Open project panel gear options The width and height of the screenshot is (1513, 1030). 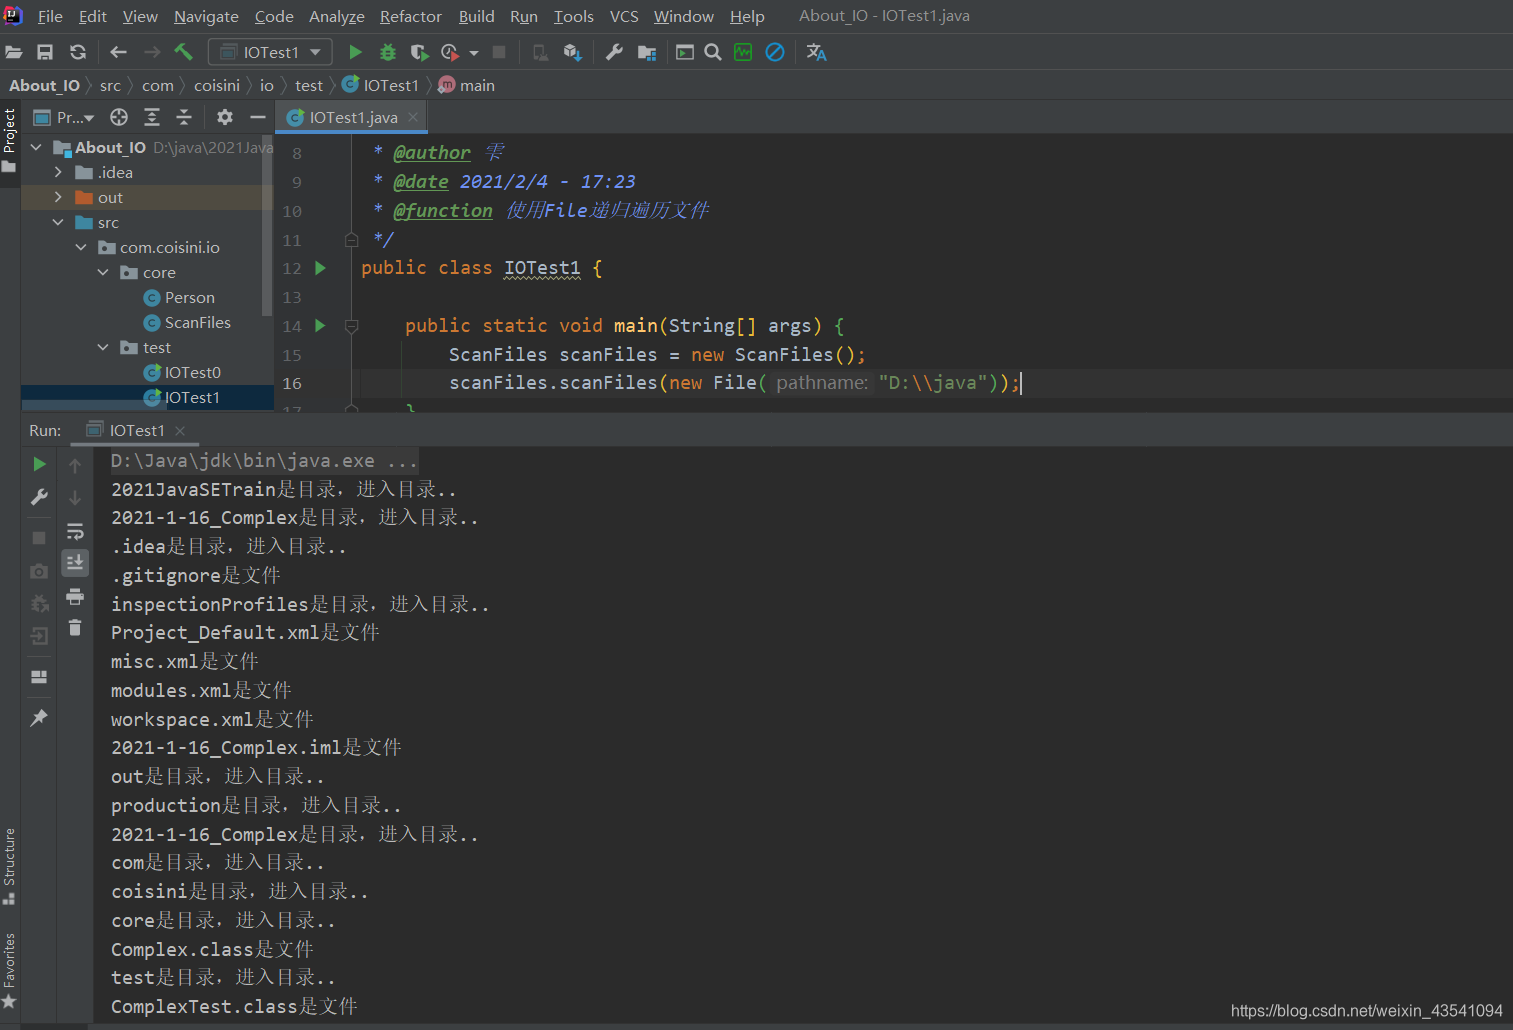click(225, 117)
